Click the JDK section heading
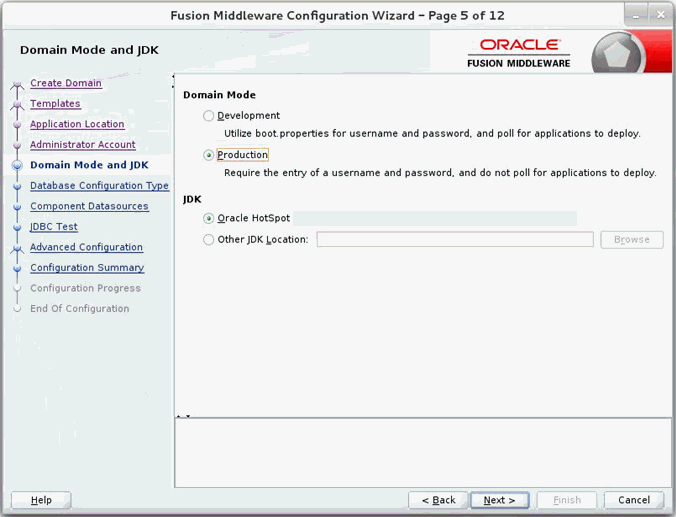This screenshot has height=517, width=676. tap(192, 199)
